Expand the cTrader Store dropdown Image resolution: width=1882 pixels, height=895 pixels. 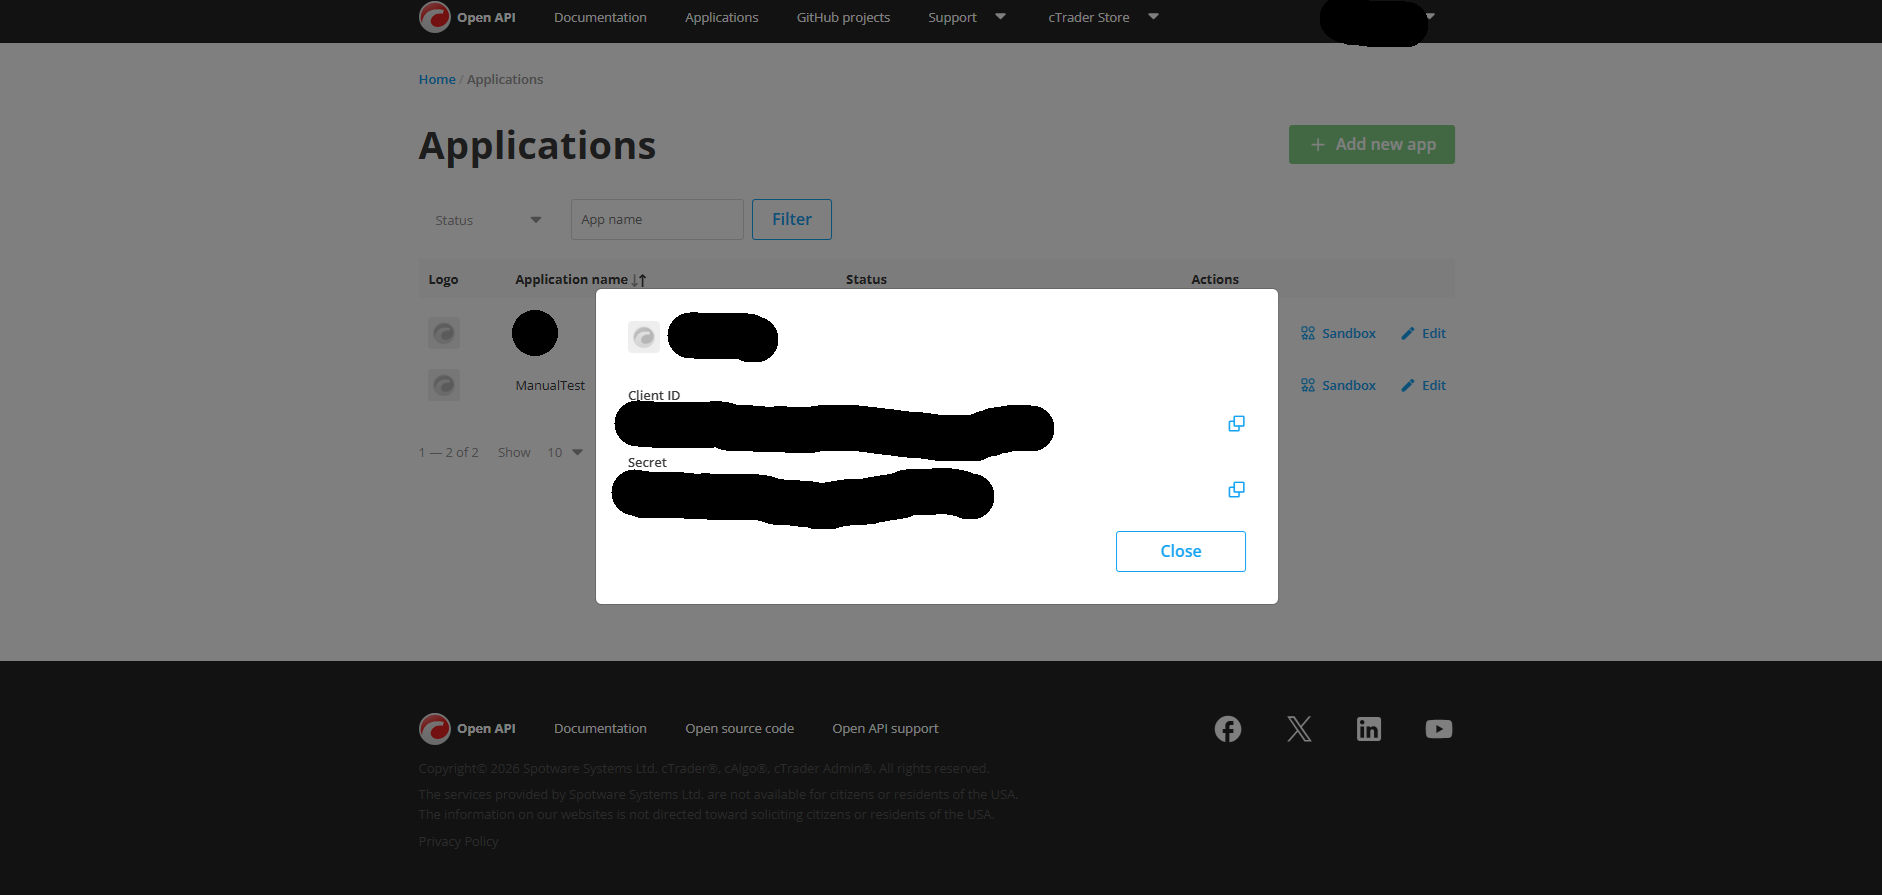click(1103, 18)
